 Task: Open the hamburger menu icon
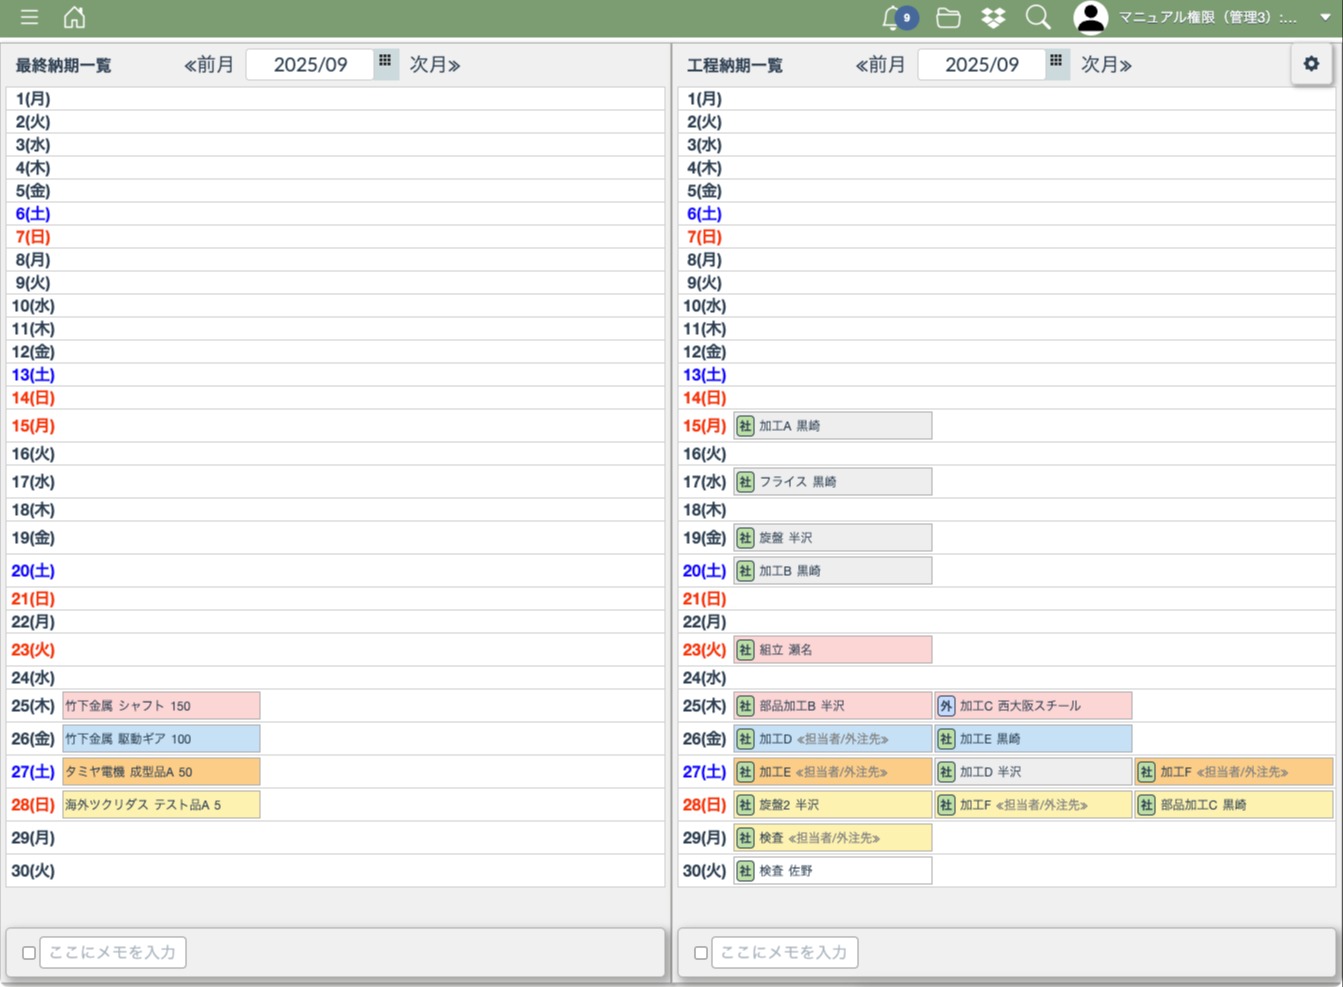coord(29,17)
